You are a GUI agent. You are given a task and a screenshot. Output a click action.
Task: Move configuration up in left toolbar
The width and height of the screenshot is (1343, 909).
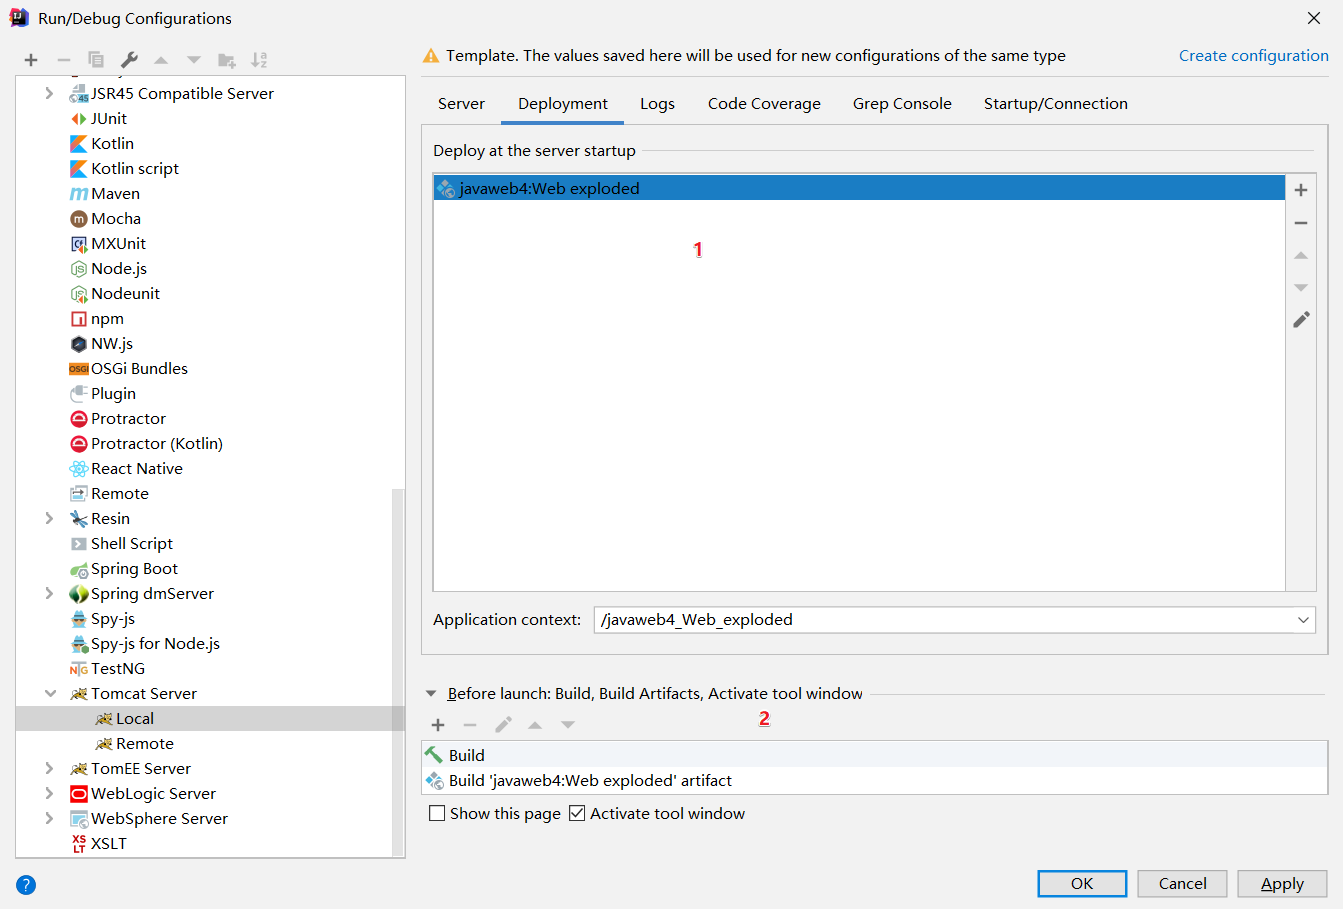point(161,60)
